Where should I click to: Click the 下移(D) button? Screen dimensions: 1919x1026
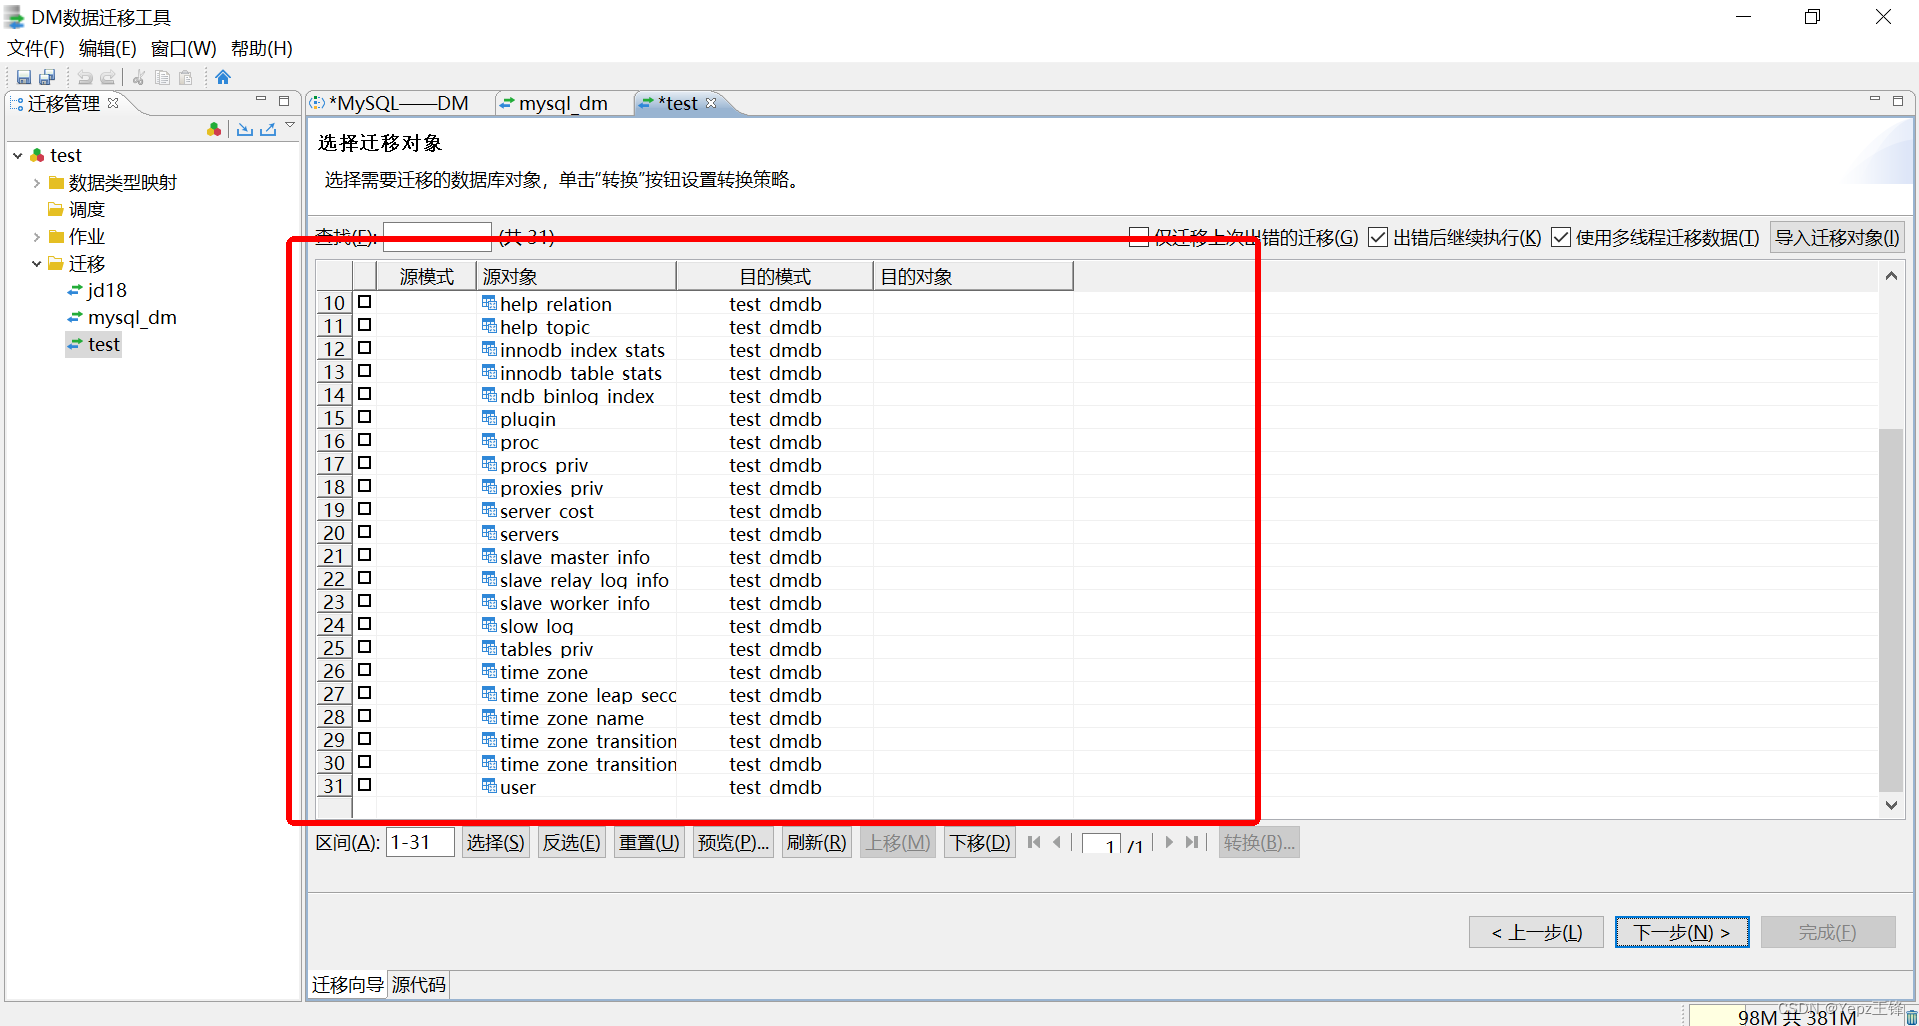coord(980,843)
